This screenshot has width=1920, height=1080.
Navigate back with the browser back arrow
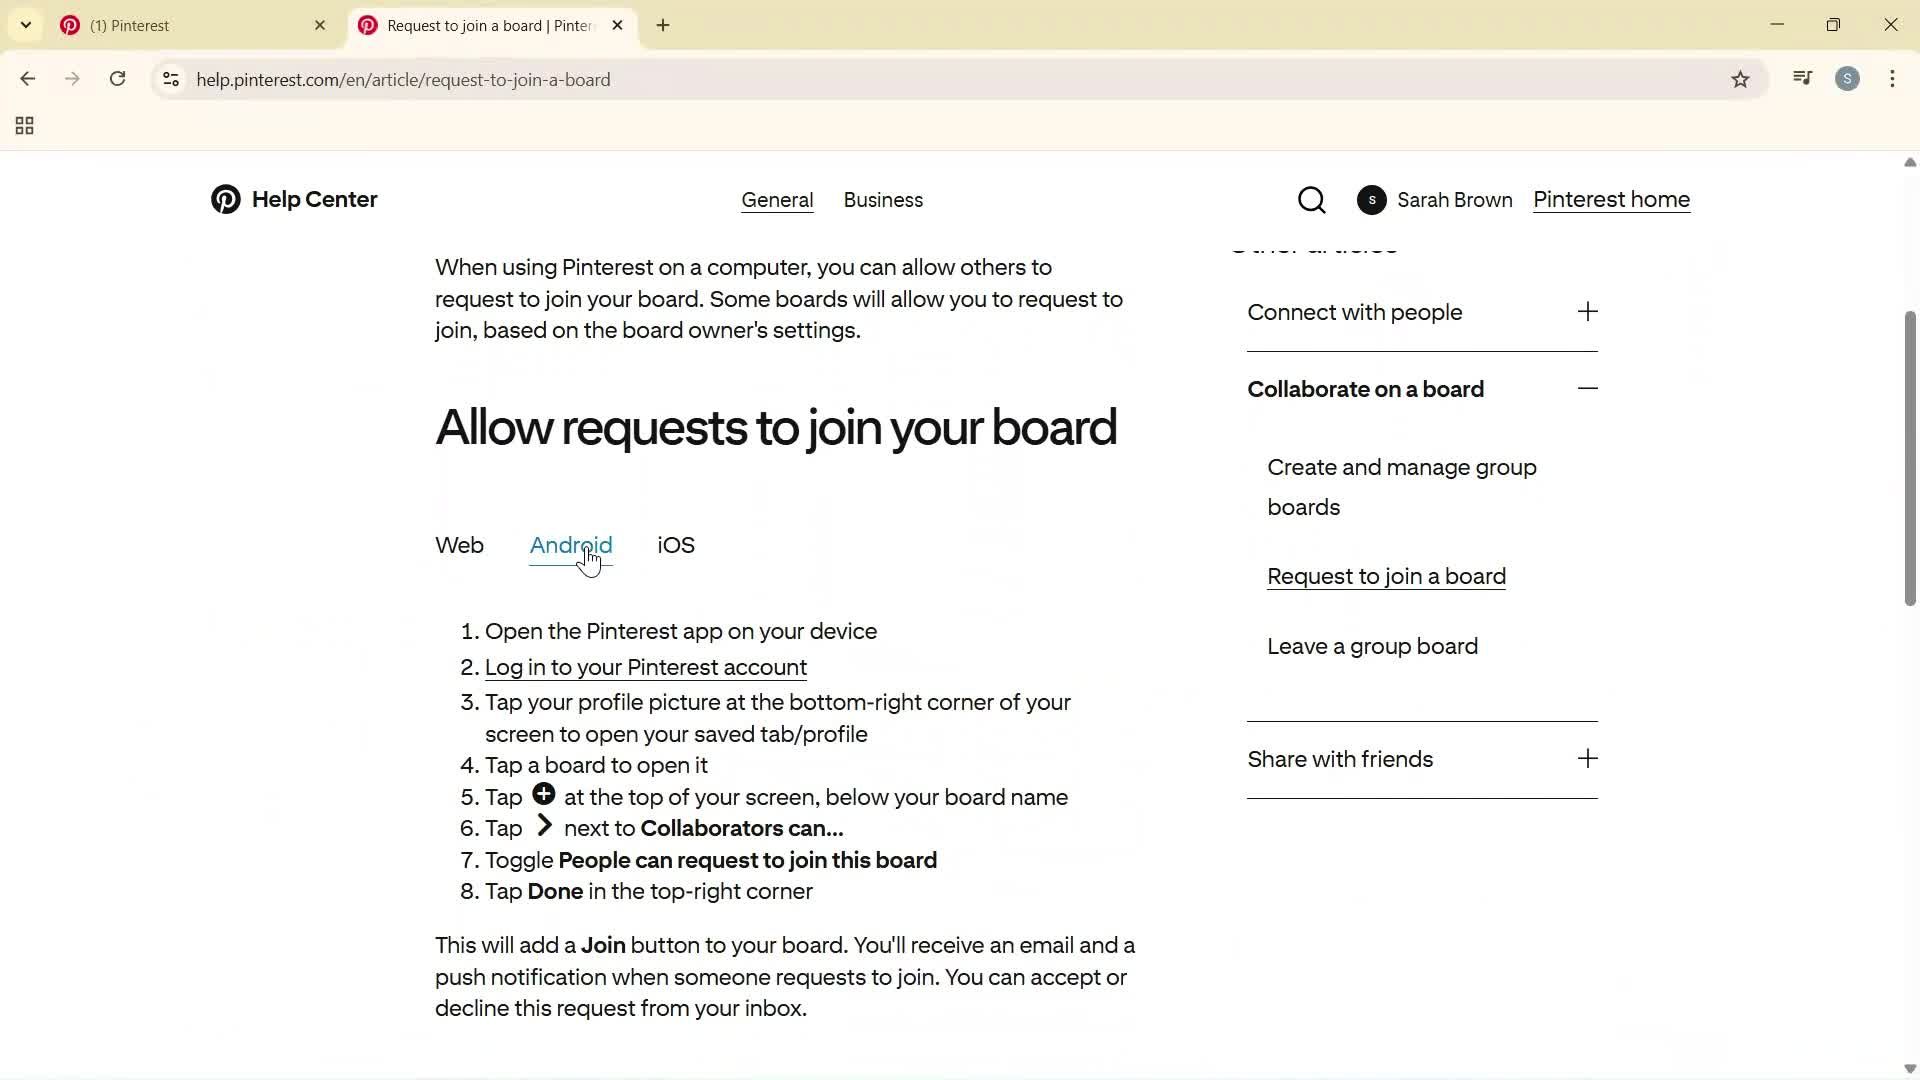pyautogui.click(x=27, y=79)
